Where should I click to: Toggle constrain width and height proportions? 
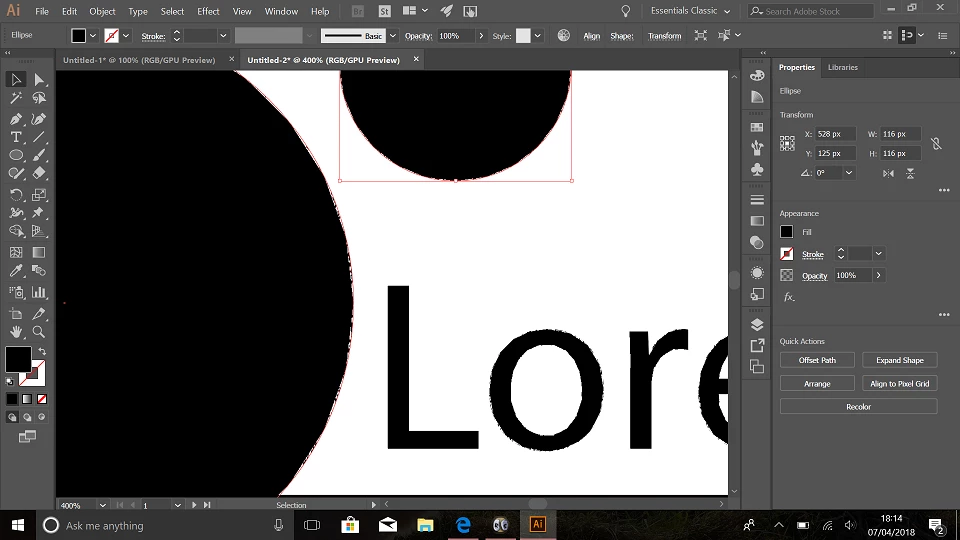pyautogui.click(x=936, y=144)
